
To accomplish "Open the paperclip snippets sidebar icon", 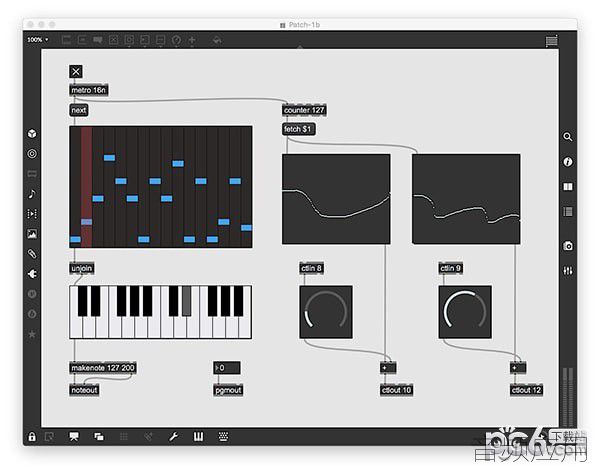I will click(32, 254).
